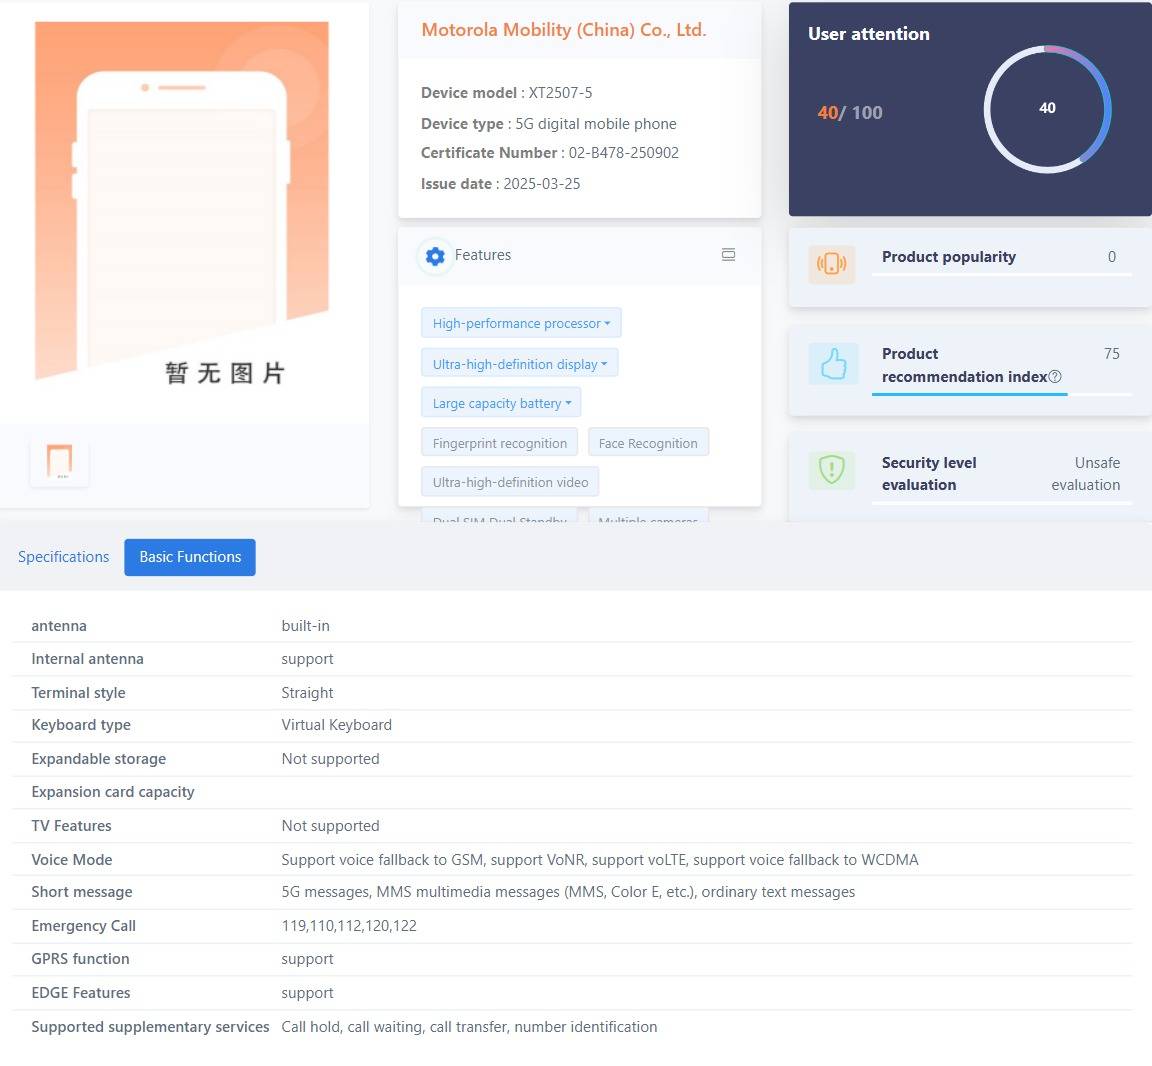The height and width of the screenshot is (1066, 1152).
Task: Click the Product popularity vibrating phone icon
Action: point(831,264)
